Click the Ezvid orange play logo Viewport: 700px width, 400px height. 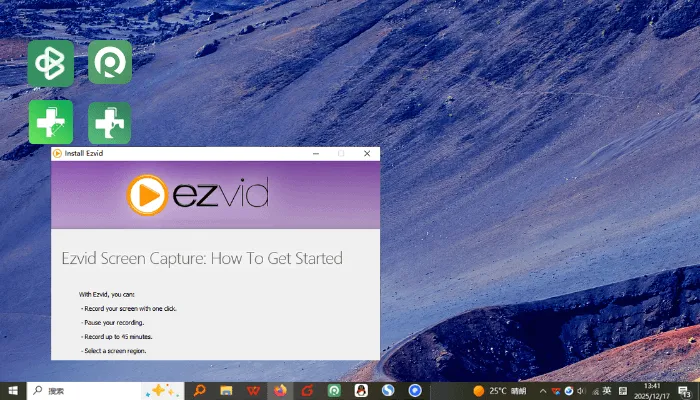147,195
